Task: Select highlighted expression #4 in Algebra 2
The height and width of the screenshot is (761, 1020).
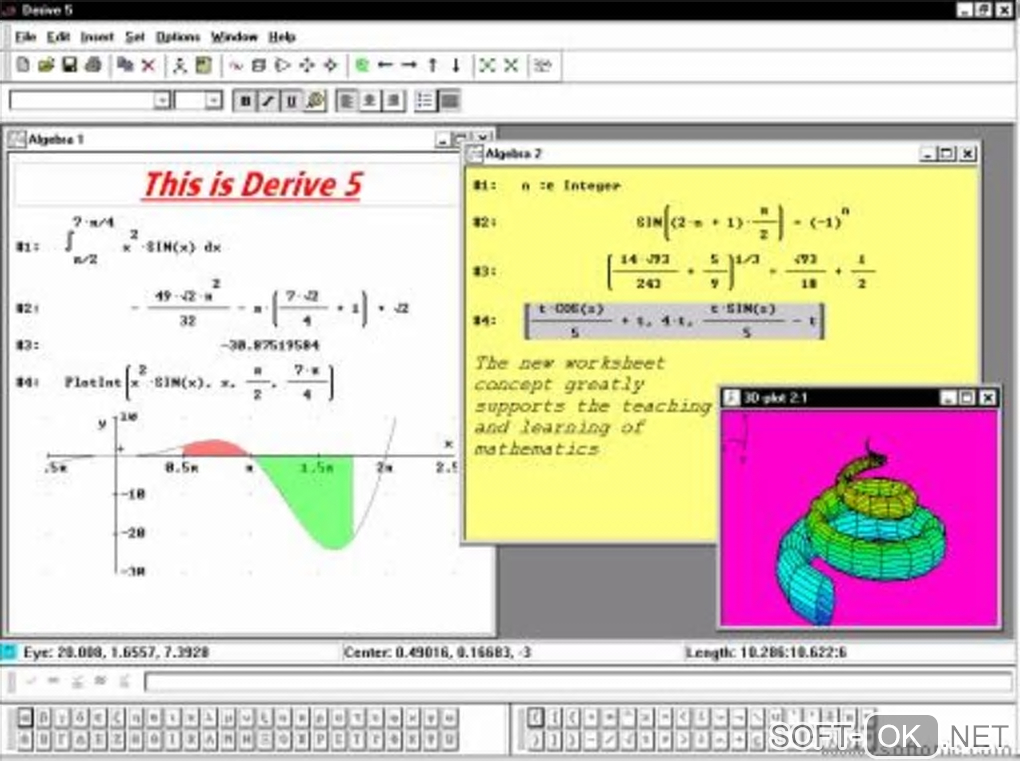Action: [674, 321]
